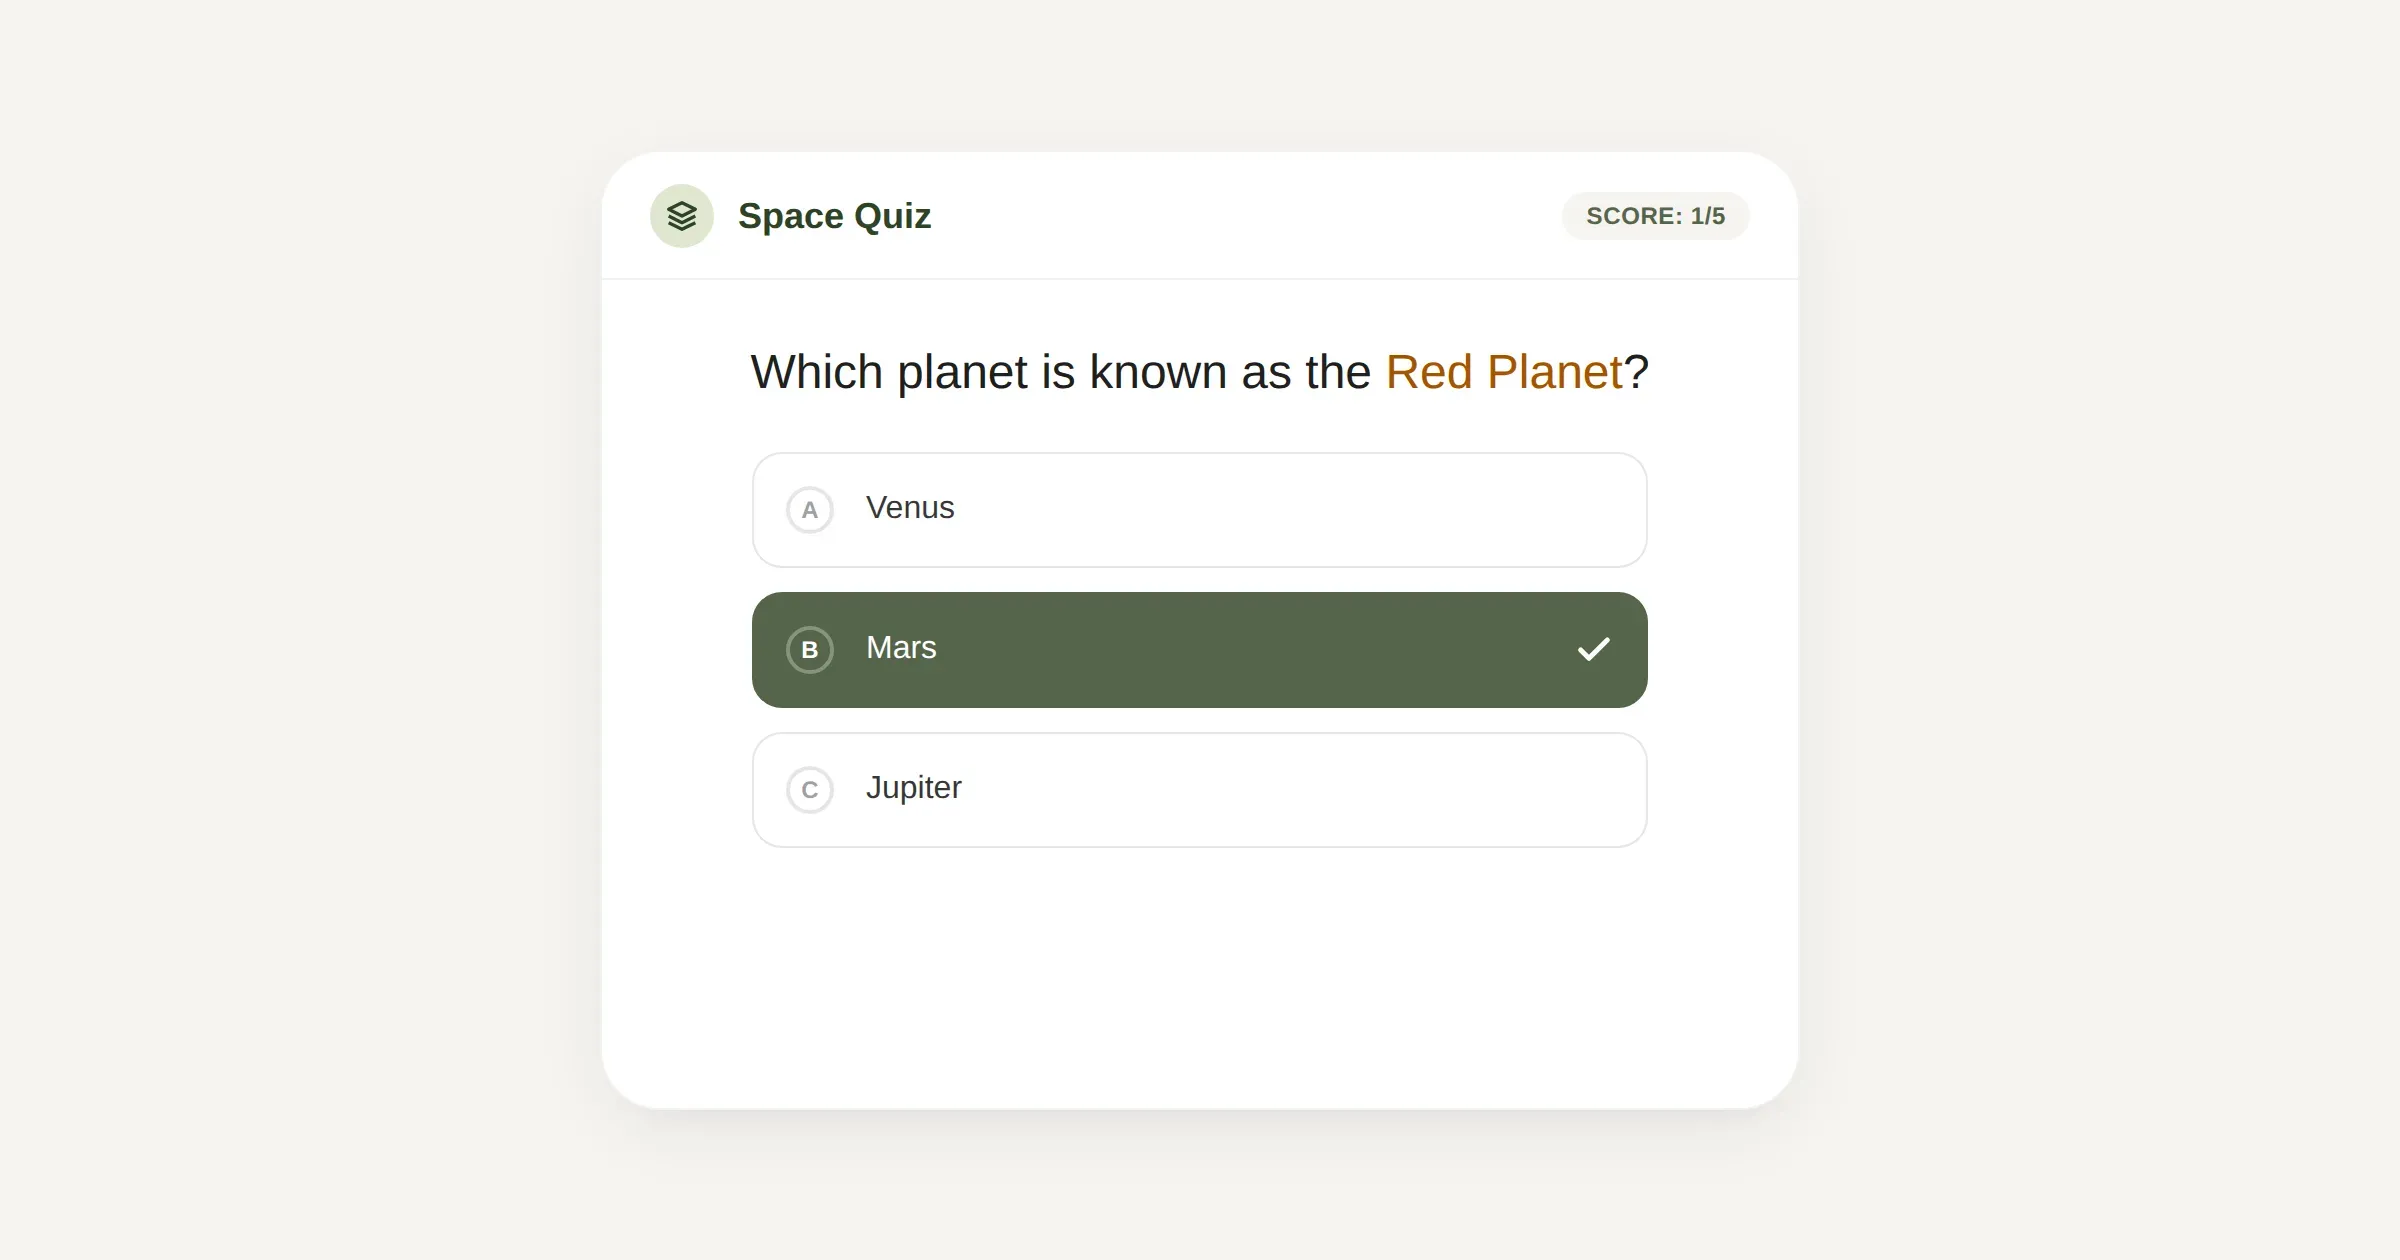The width and height of the screenshot is (2400, 1260).
Task: Click the circled letter B badge
Action: [x=810, y=649]
